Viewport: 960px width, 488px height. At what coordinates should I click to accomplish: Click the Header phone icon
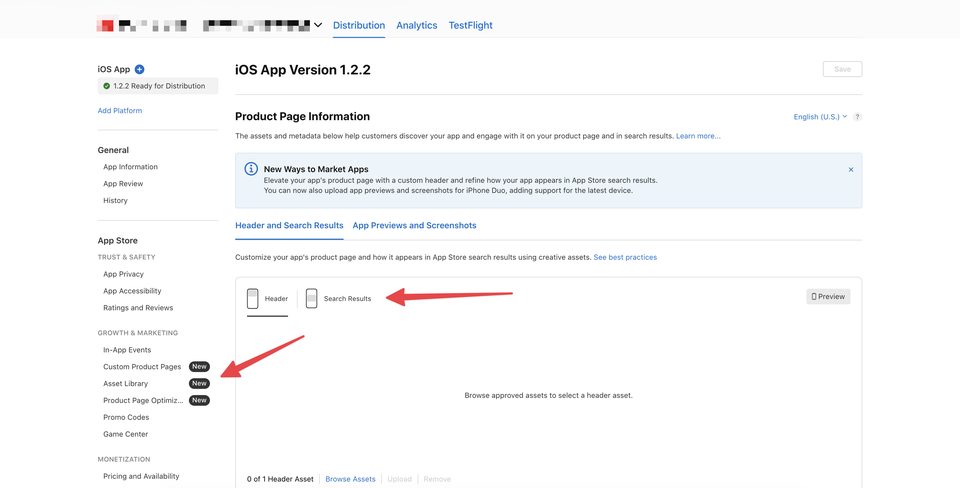(x=252, y=299)
